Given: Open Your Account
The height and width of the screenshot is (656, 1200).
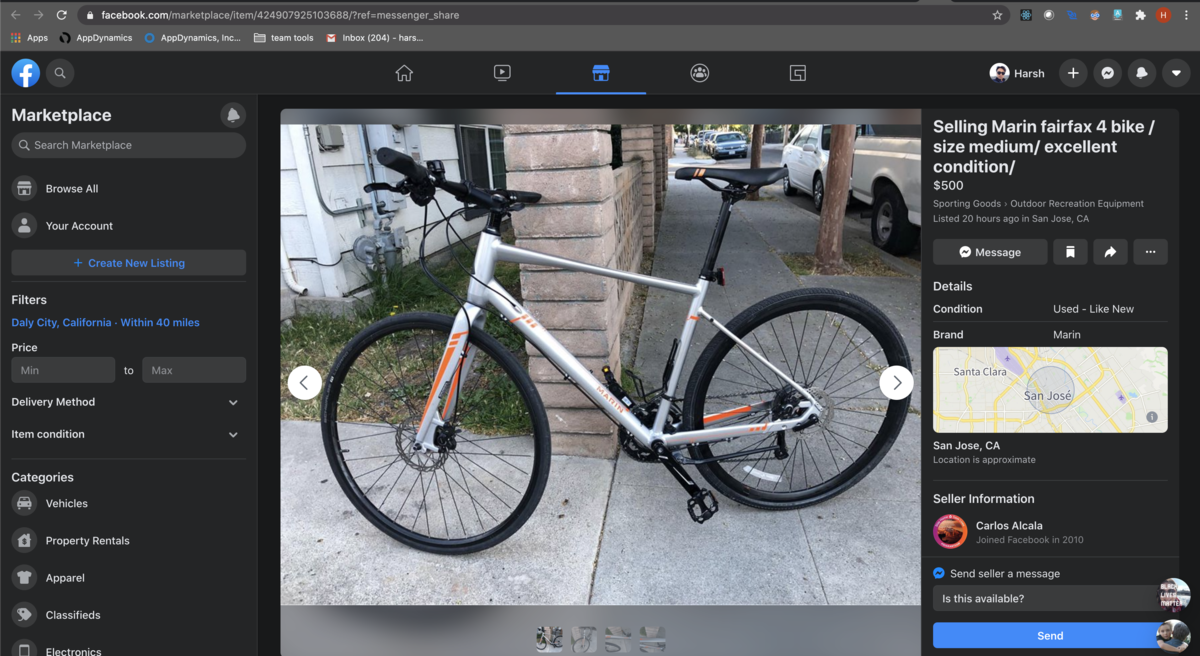Looking at the screenshot, I should (128, 226).
